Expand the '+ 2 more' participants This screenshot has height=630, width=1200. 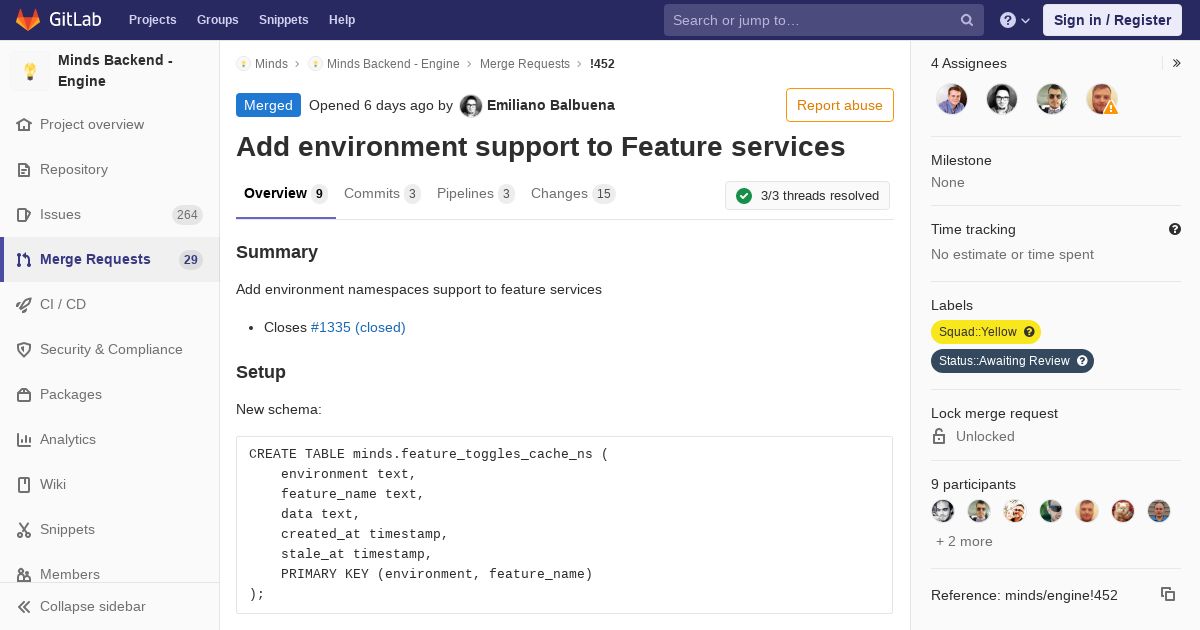pos(964,541)
